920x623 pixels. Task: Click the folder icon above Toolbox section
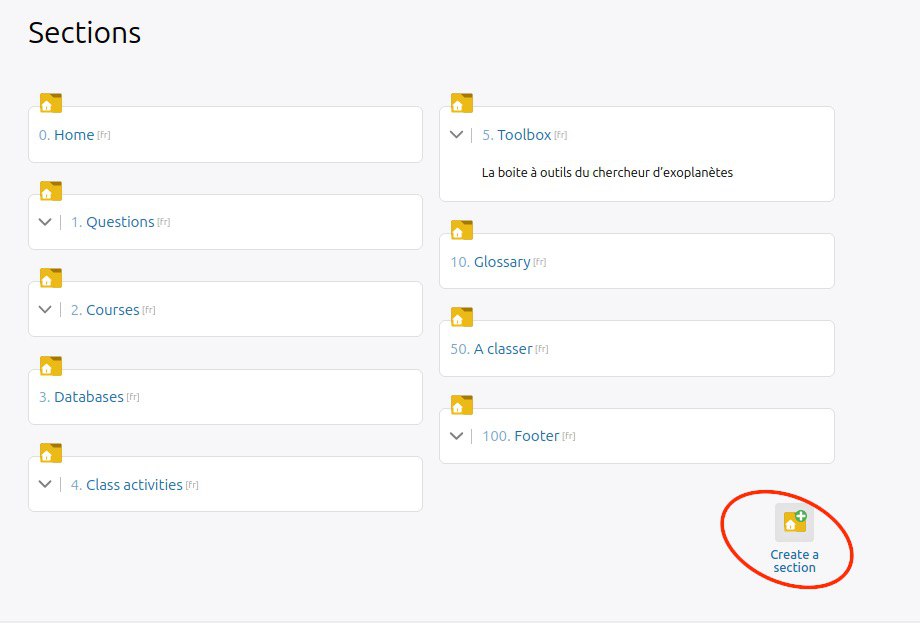click(x=462, y=103)
